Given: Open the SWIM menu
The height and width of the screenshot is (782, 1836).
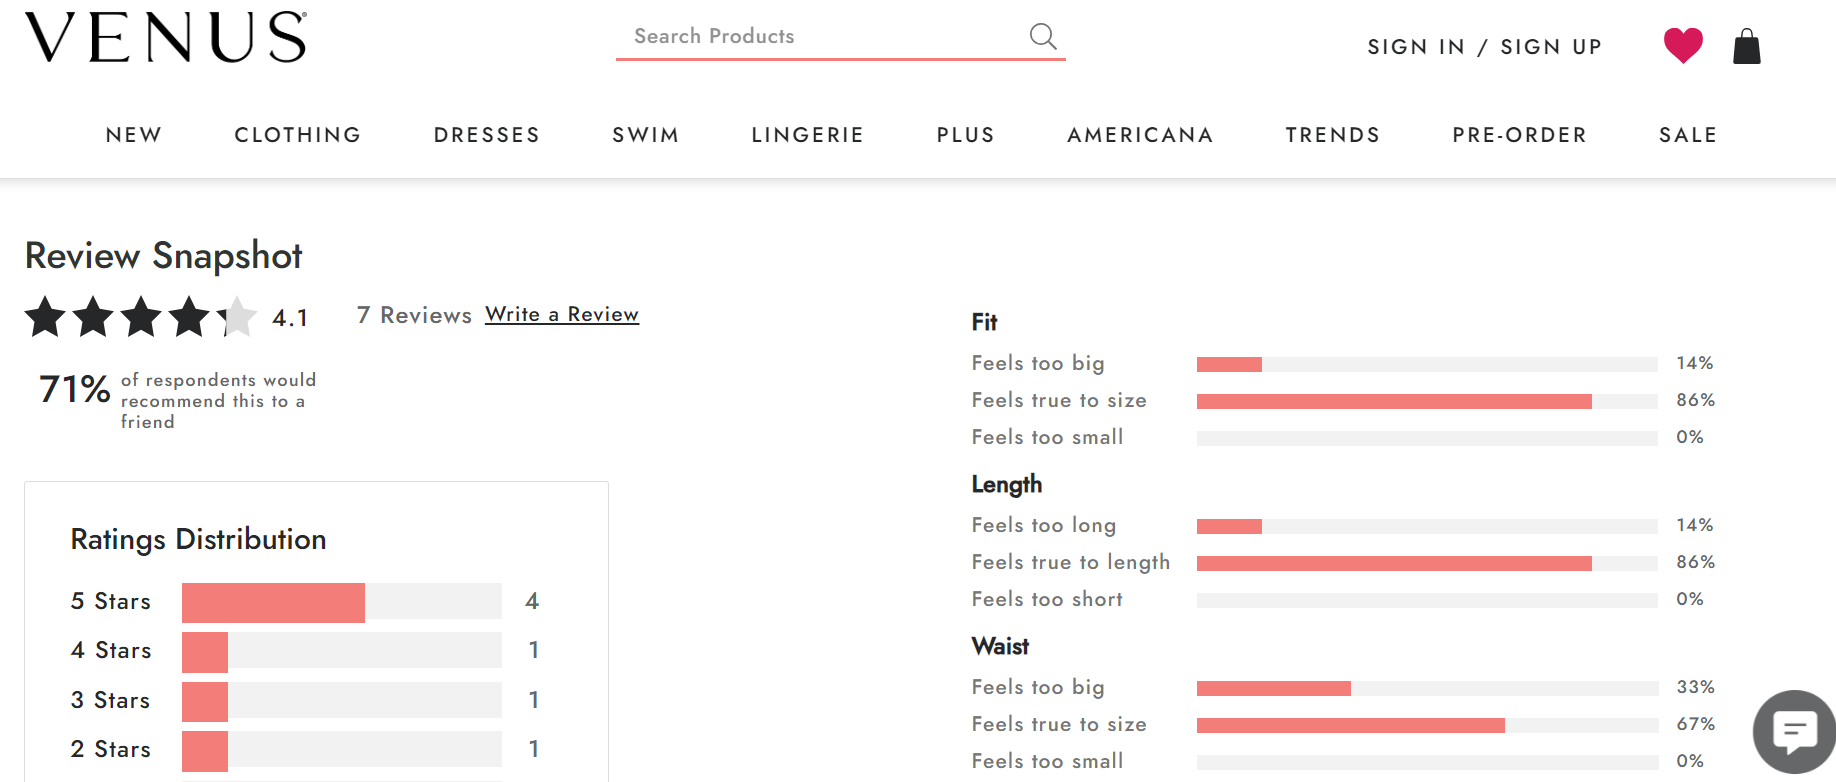Looking at the screenshot, I should pos(646,135).
